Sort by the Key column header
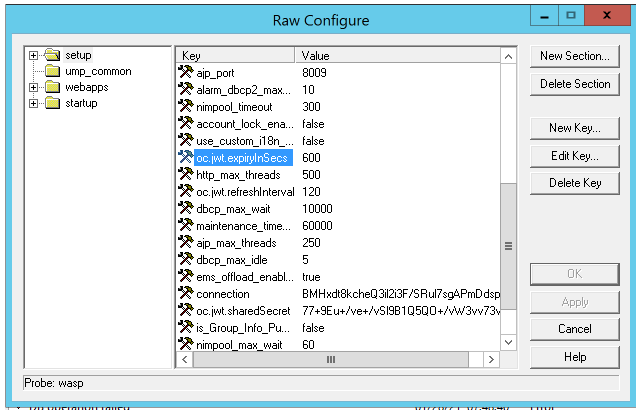640x414 pixels. pos(235,56)
